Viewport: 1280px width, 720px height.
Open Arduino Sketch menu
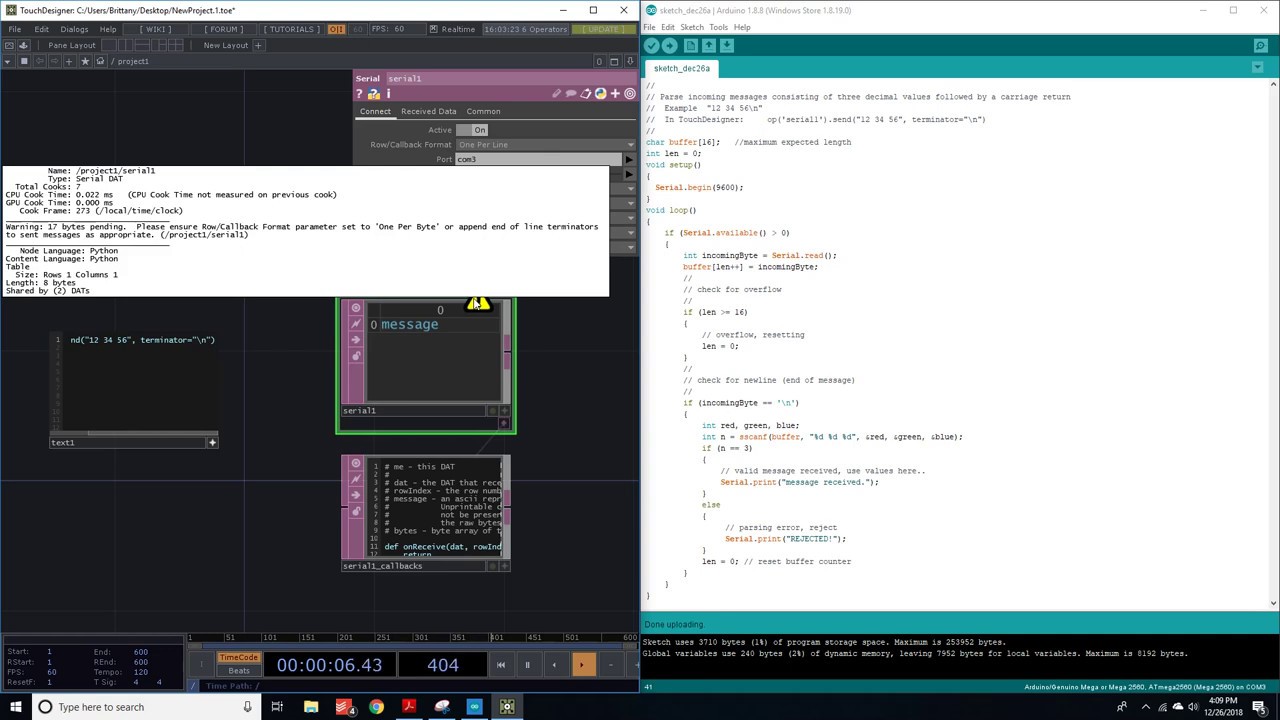coord(691,27)
